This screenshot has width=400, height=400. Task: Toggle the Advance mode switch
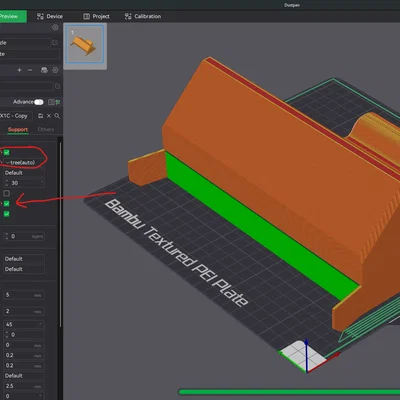tap(39, 102)
